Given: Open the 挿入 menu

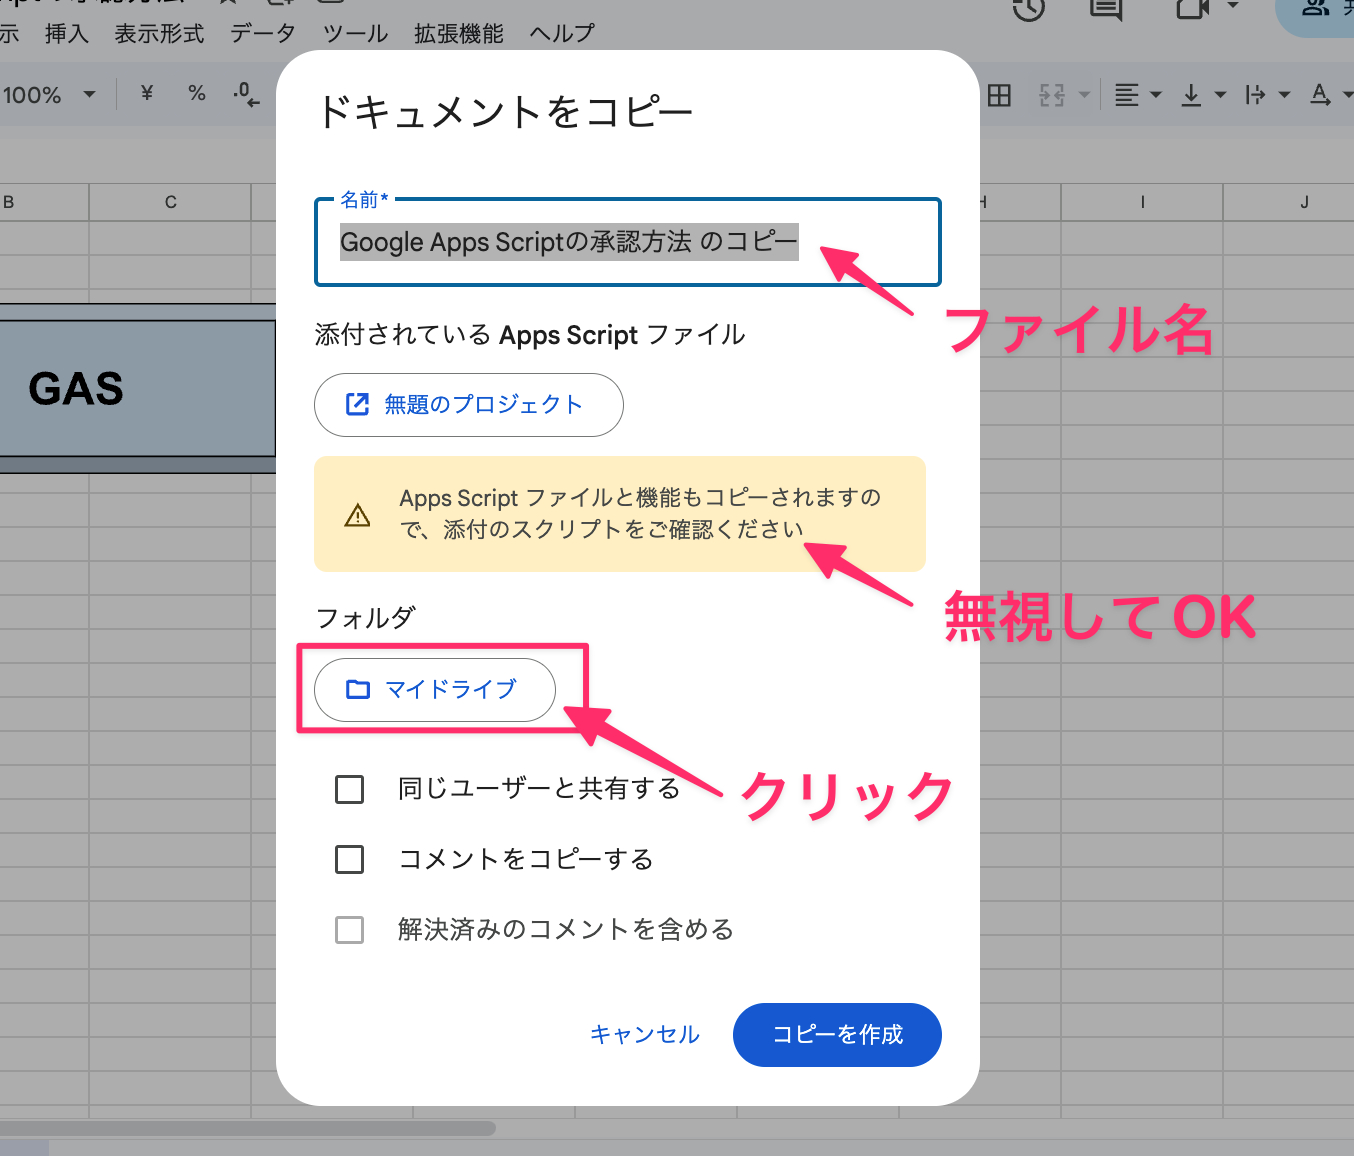Looking at the screenshot, I should 67,34.
